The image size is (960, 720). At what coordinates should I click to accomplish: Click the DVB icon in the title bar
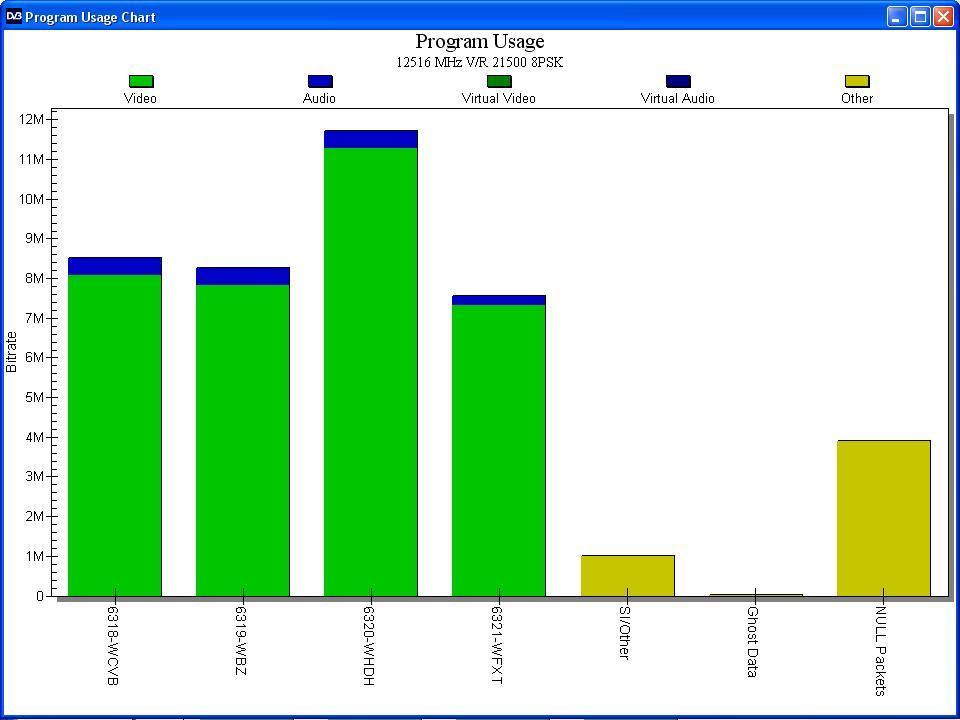(13, 17)
